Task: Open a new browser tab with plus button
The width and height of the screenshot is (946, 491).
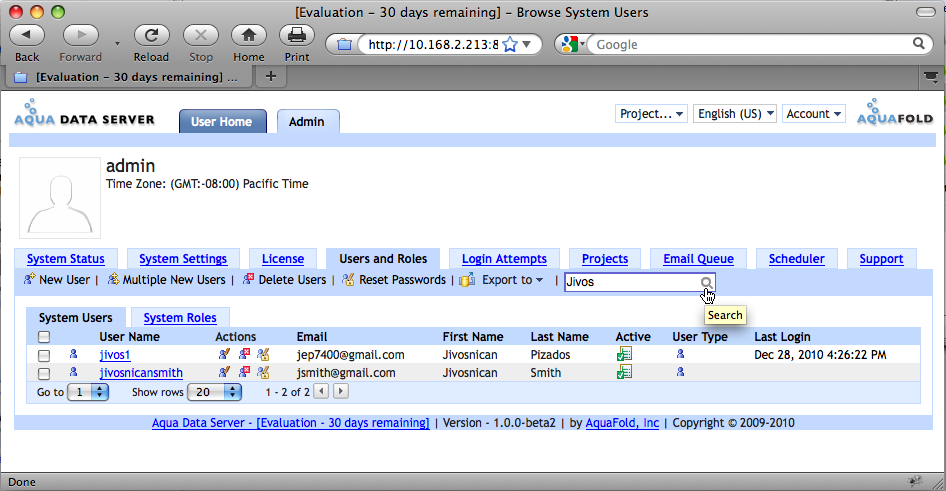Action: (271, 77)
